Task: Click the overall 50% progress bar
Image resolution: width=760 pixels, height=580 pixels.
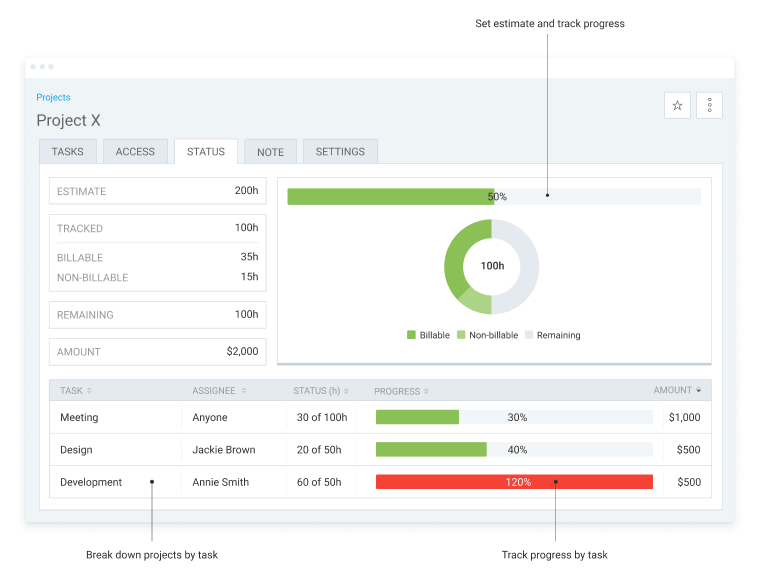Action: click(494, 197)
